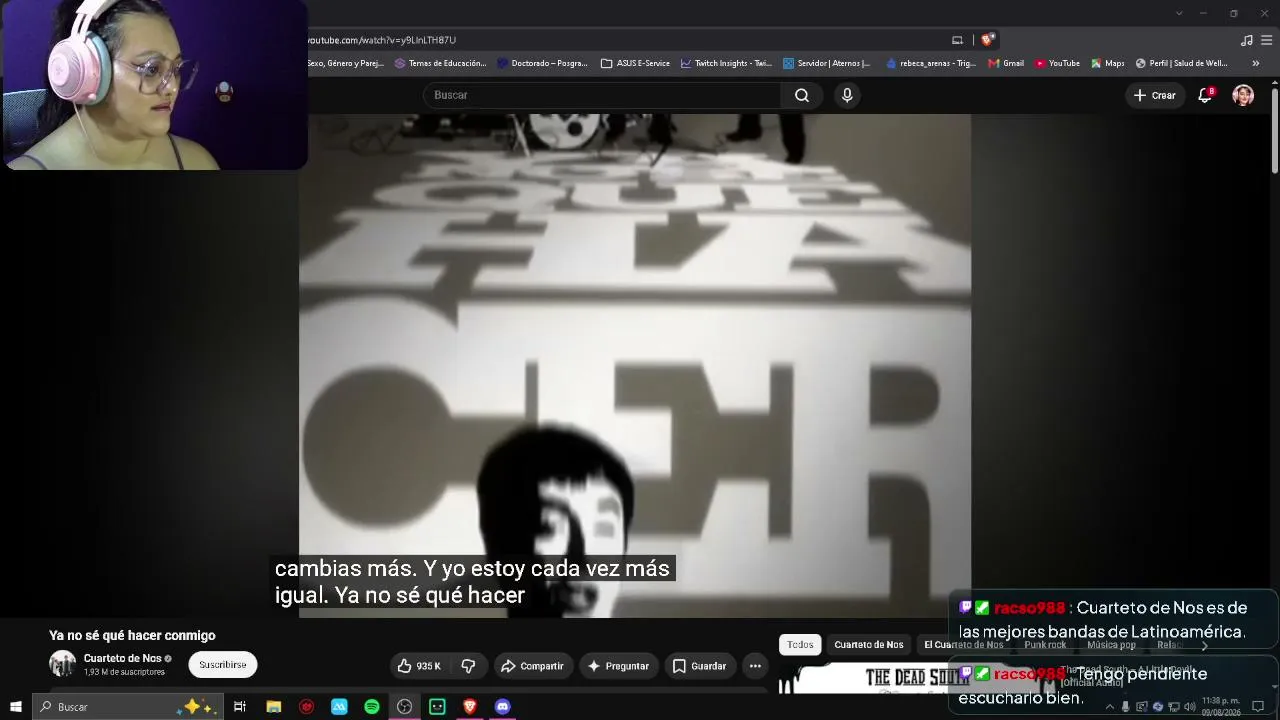Click the YouTube page vertical scrollbar
This screenshot has height=720, width=1280.
coord(1275,130)
